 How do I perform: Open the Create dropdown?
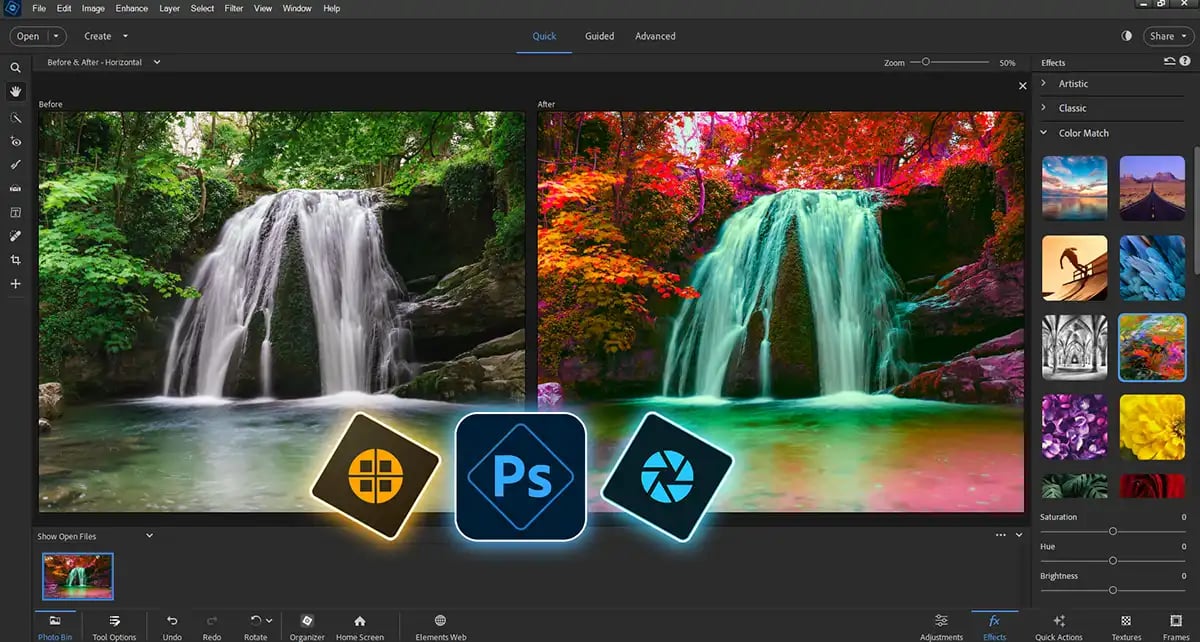[105, 36]
